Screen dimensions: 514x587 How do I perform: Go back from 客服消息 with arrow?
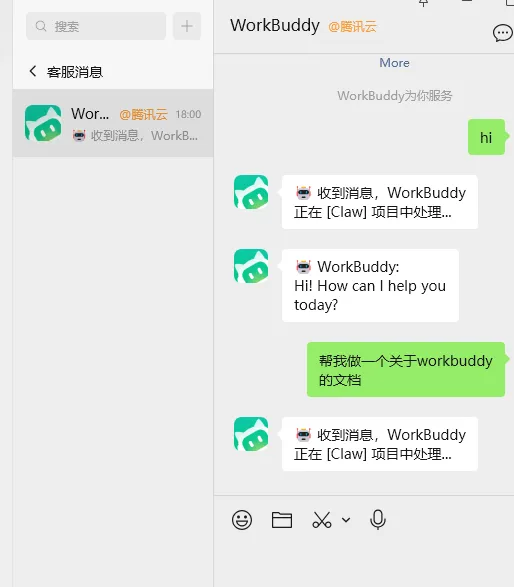(x=33, y=71)
